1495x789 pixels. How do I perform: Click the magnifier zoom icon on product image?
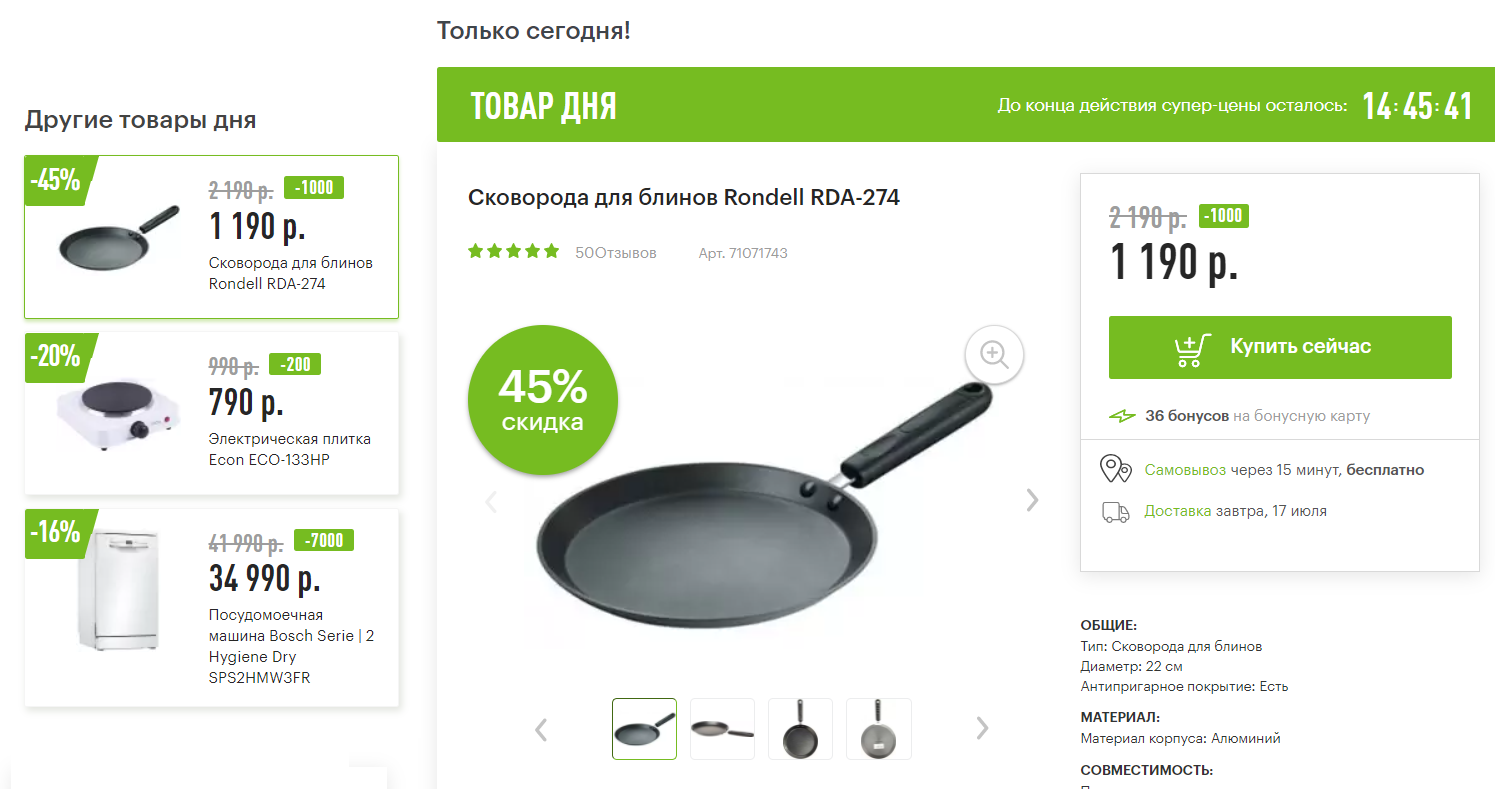994,354
